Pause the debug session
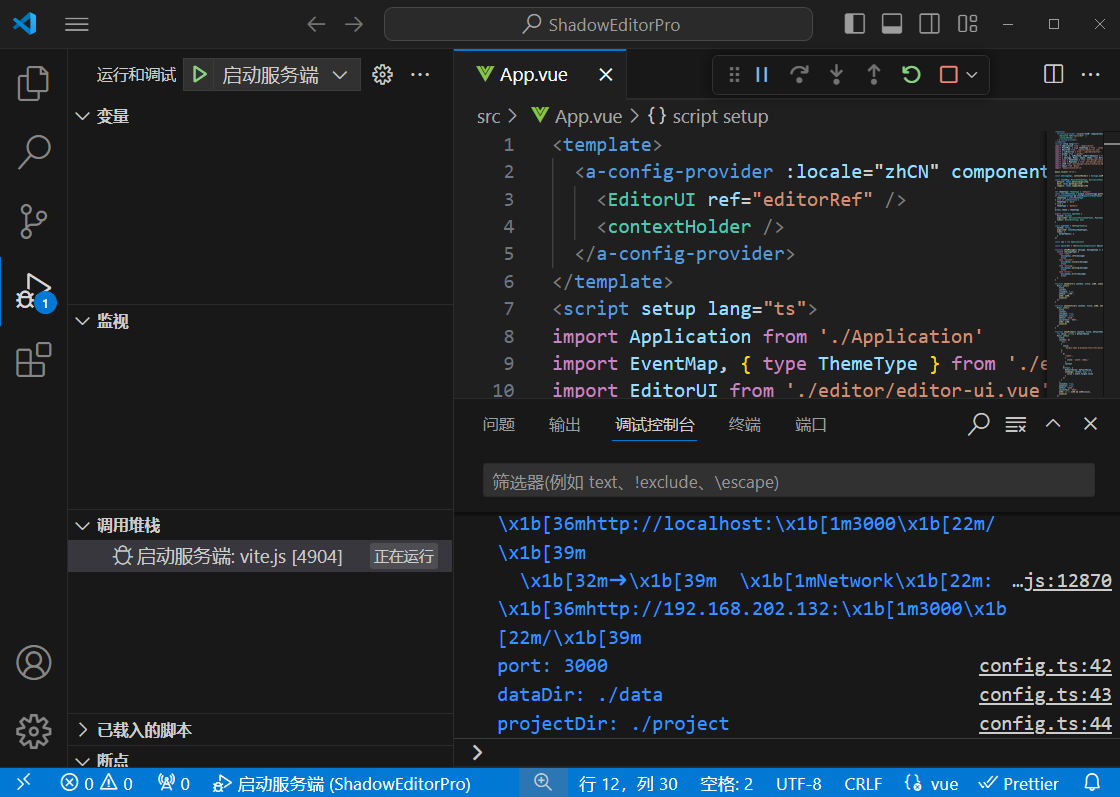The width and height of the screenshot is (1120, 797). (762, 75)
